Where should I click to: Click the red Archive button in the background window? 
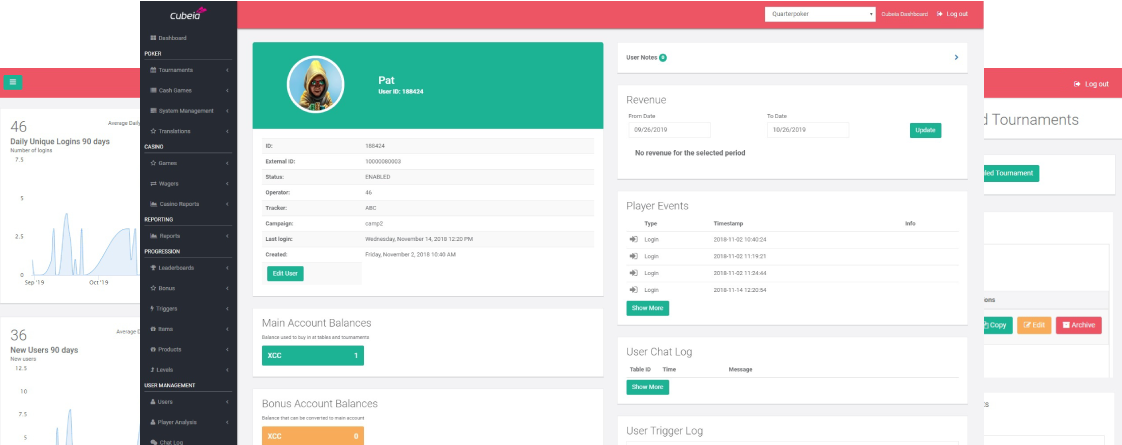point(1078,325)
